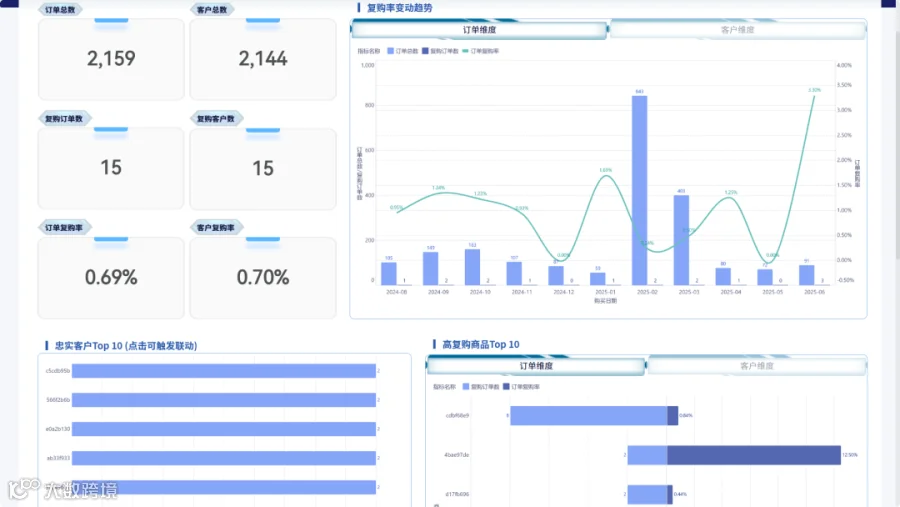Toggle 订单复购率 line legend in trend chart
Image resolution: width=900 pixels, height=507 pixels.
pyautogui.click(x=480, y=51)
